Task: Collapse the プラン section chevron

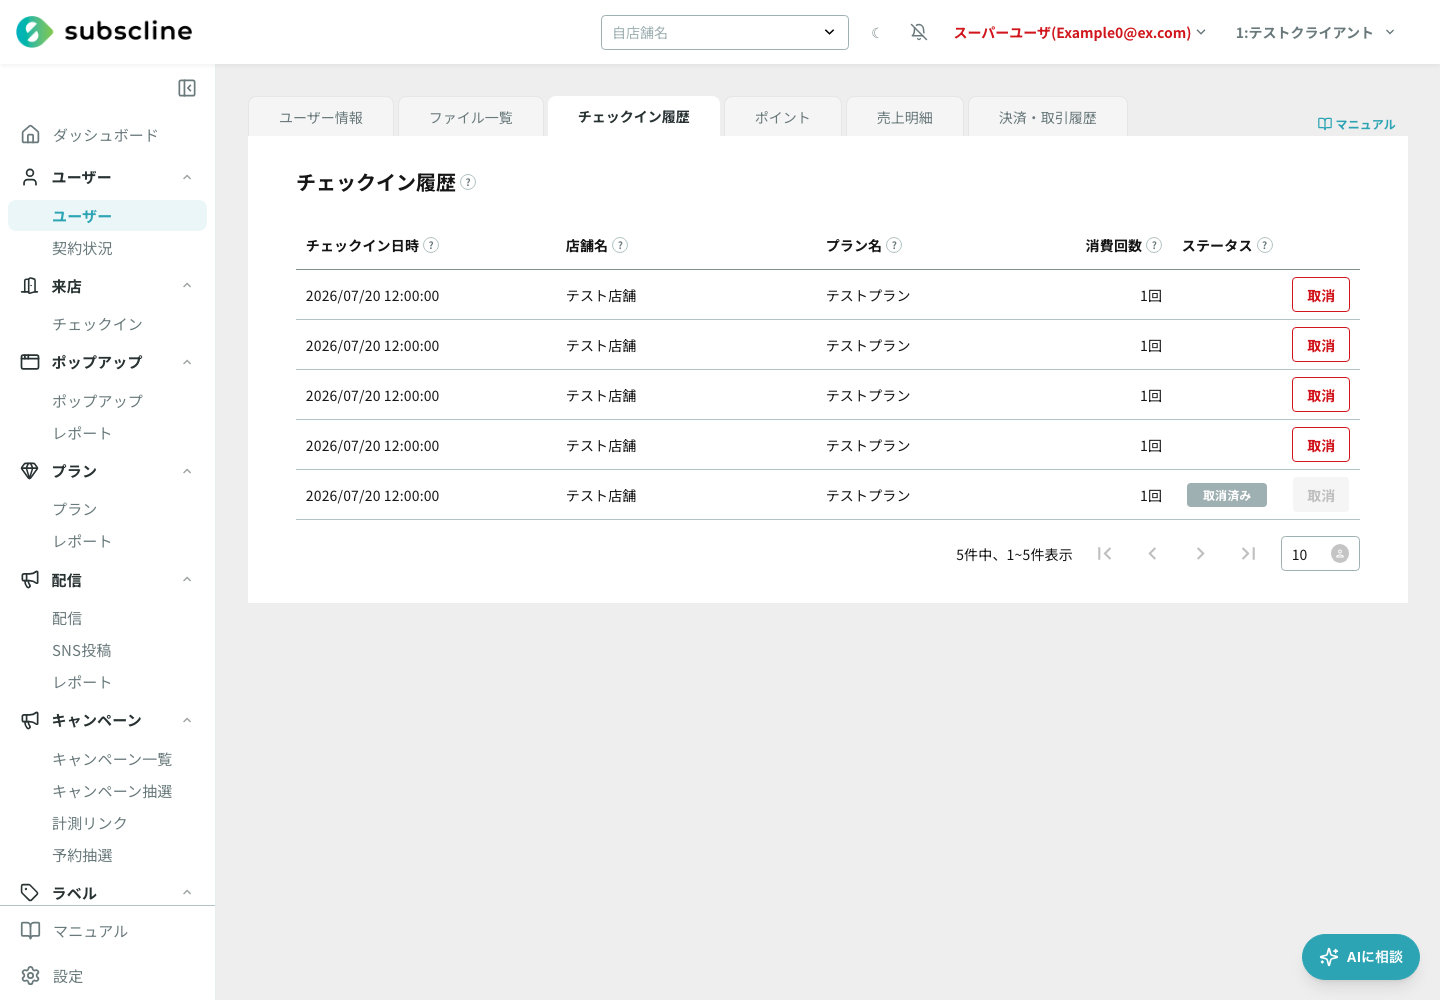Action: 187,471
